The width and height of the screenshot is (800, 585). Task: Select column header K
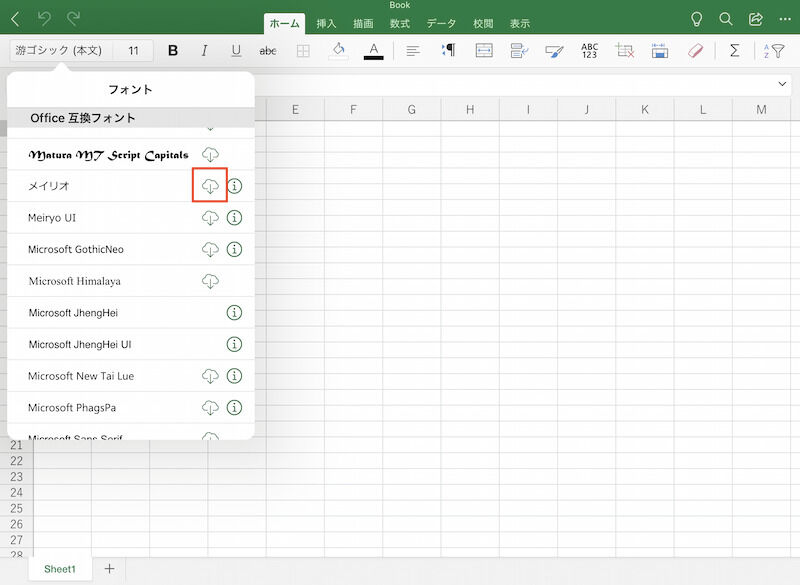645,109
